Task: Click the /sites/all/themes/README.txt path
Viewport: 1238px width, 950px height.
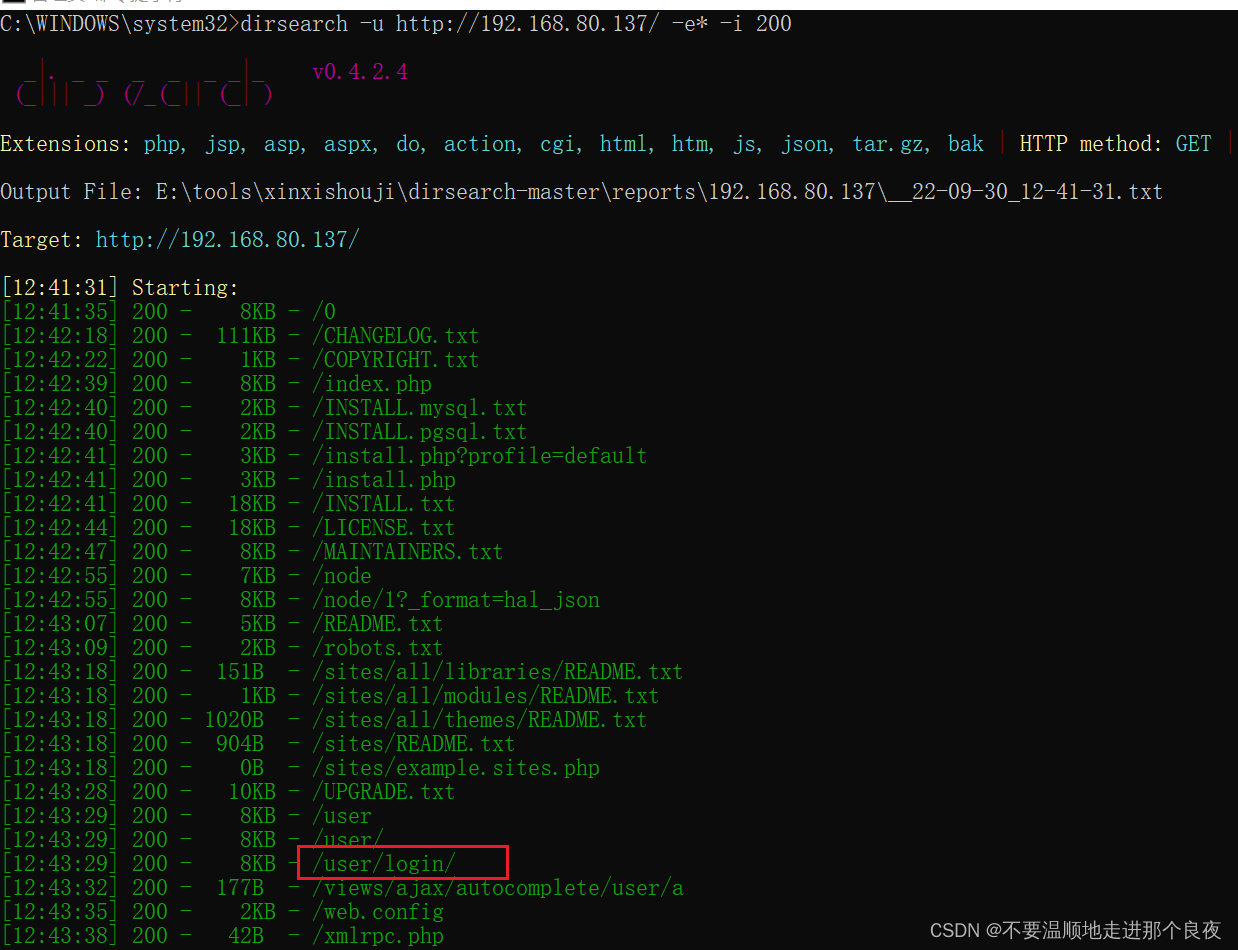Action: [x=480, y=720]
